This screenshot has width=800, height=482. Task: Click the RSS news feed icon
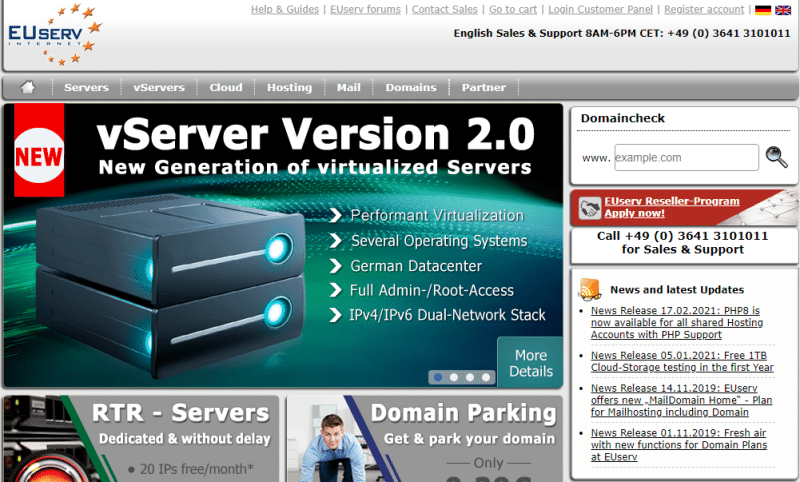tap(590, 289)
